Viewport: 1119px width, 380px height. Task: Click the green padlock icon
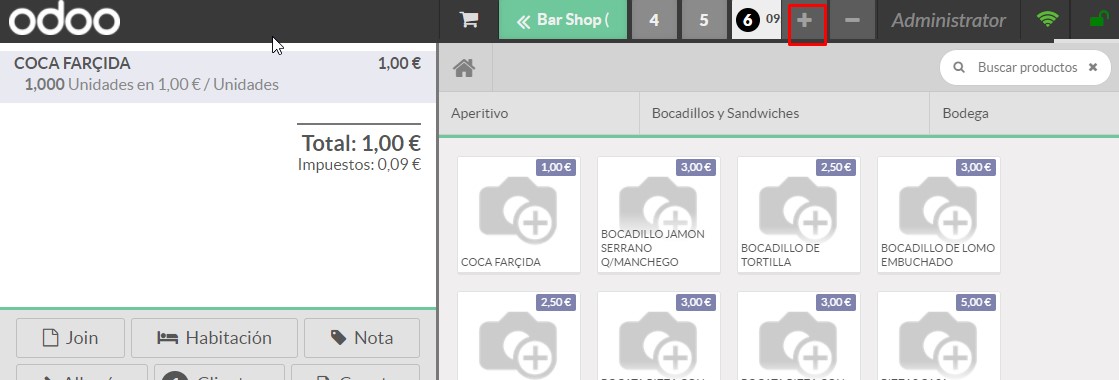click(x=1098, y=20)
